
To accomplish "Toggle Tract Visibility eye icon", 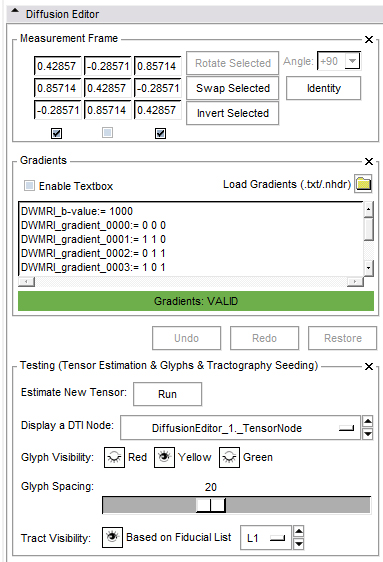I will coord(112,537).
